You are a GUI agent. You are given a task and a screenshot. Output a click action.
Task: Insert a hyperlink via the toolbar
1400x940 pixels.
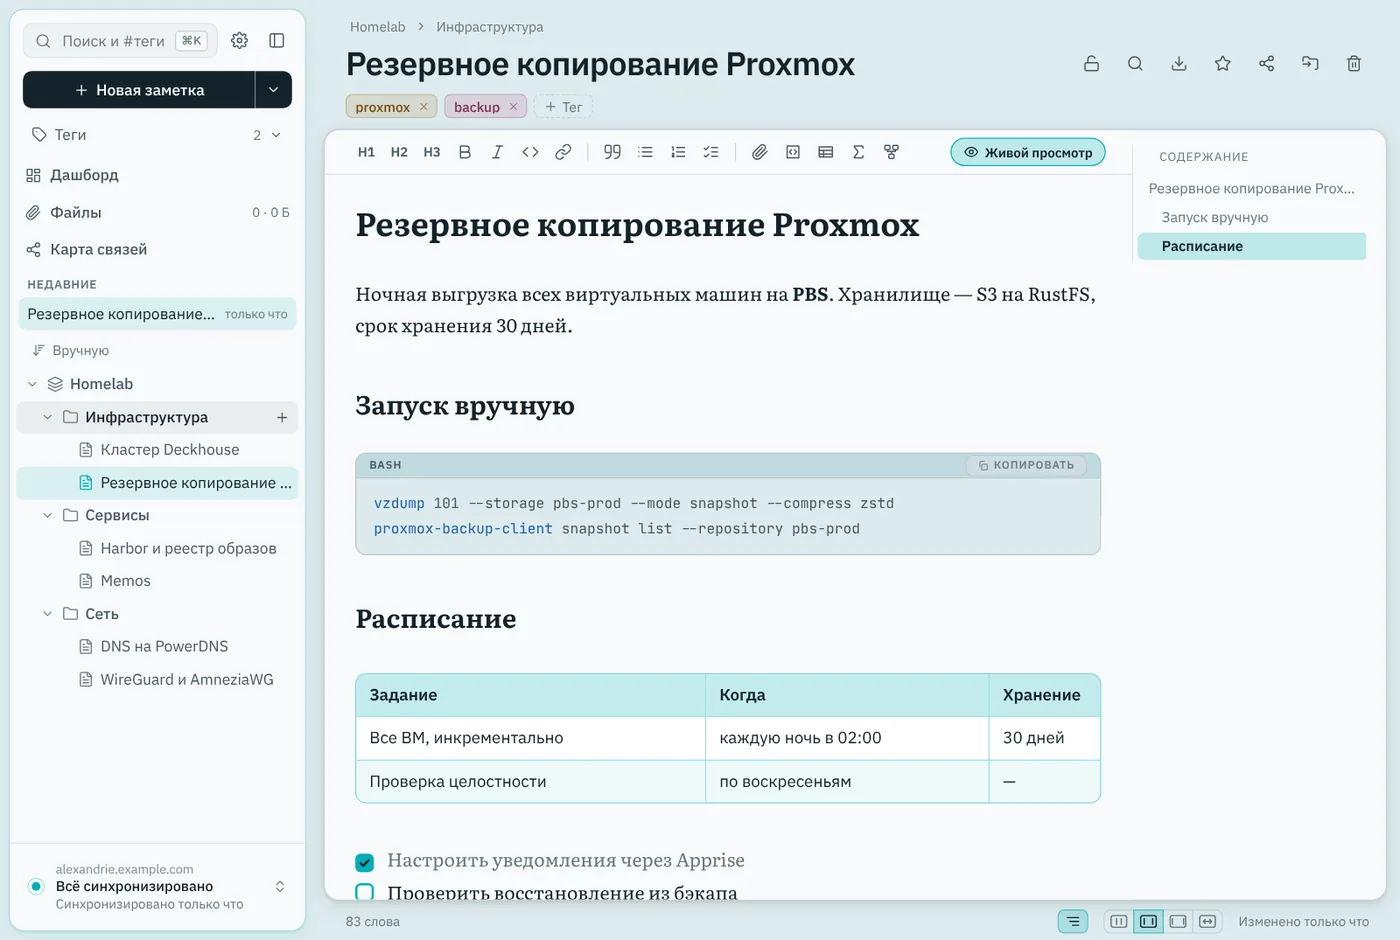tap(563, 152)
